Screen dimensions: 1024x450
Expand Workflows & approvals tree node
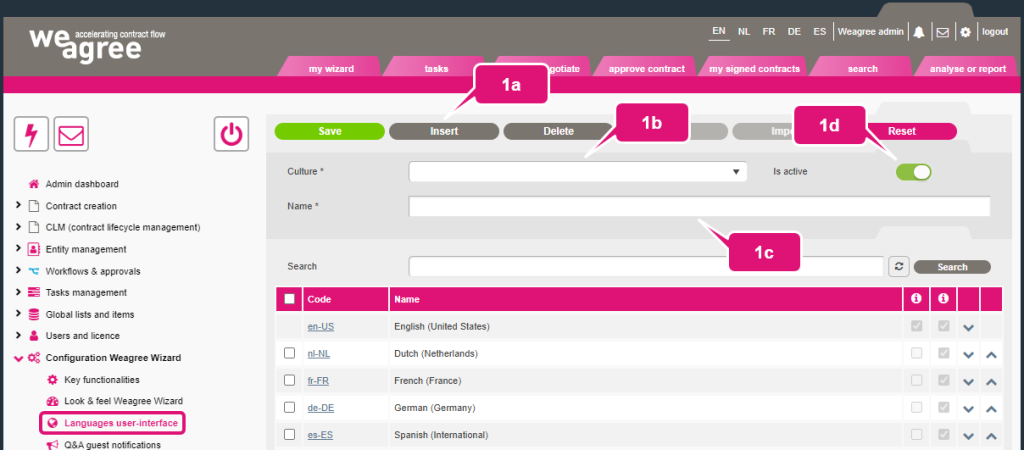pyautogui.click(x=18, y=271)
